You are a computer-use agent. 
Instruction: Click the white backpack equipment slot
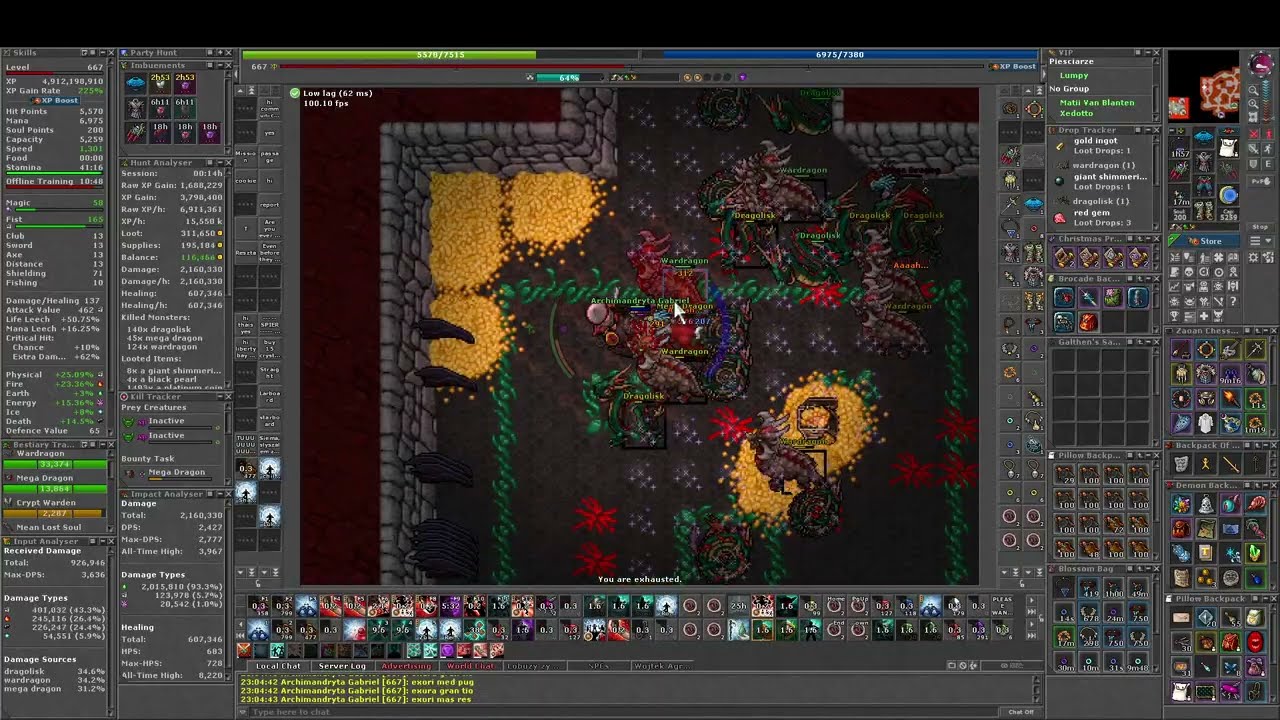coord(1228,147)
